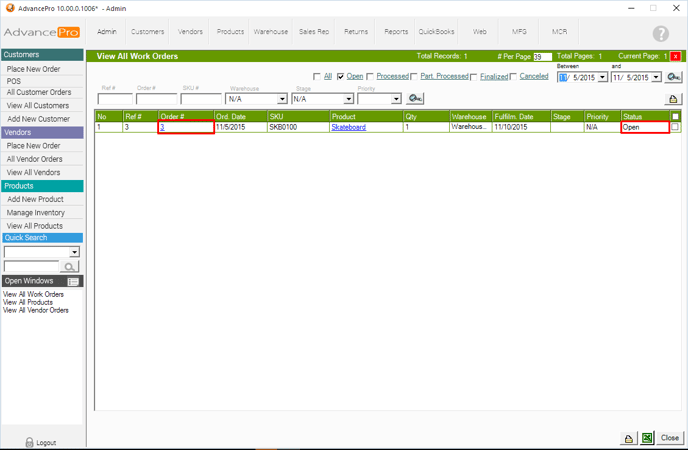Check the All filter checkbox

click(x=316, y=77)
